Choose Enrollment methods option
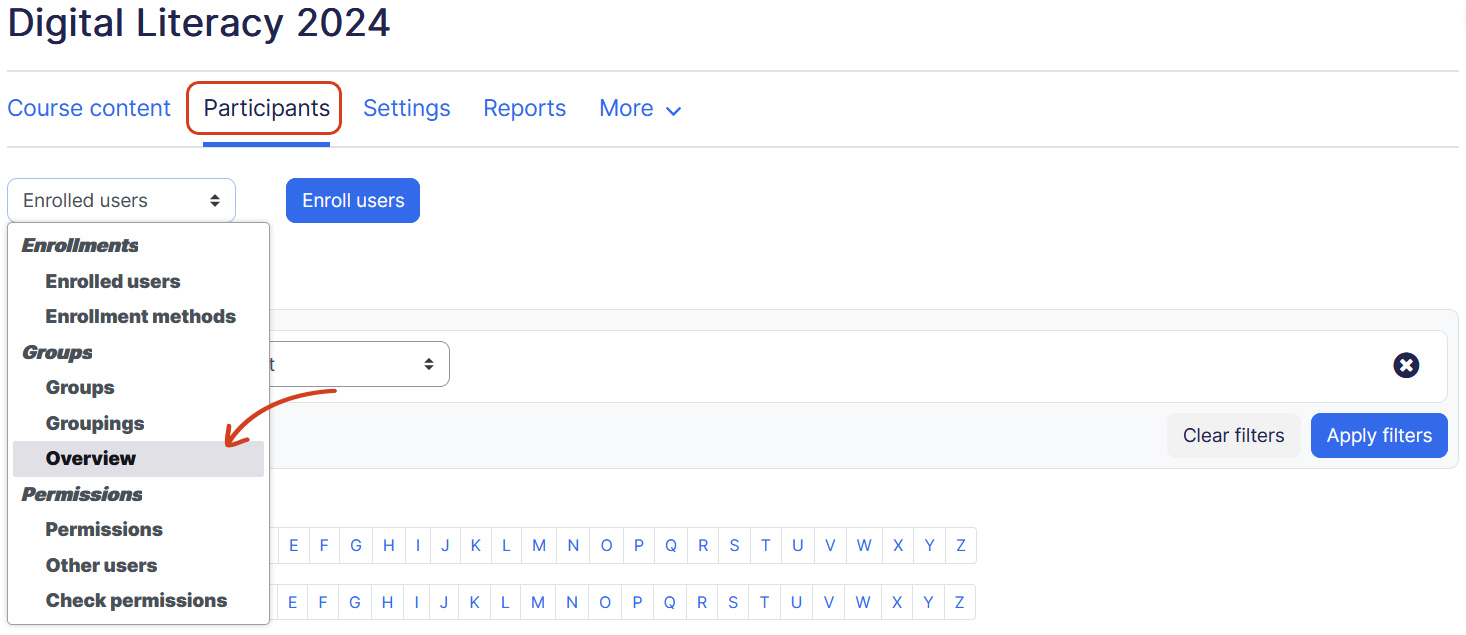Image resolution: width=1466 pixels, height=635 pixels. (138, 316)
